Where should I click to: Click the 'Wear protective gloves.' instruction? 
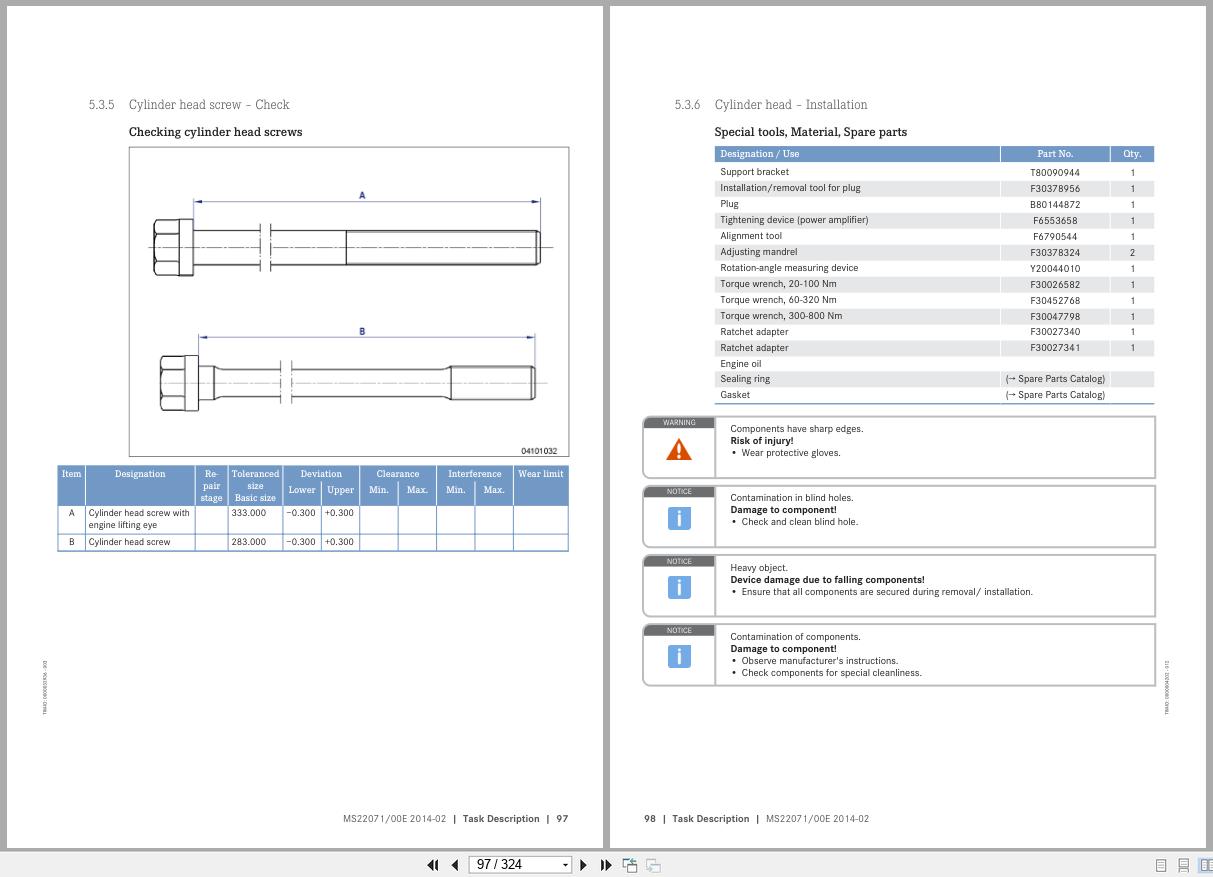(x=791, y=453)
